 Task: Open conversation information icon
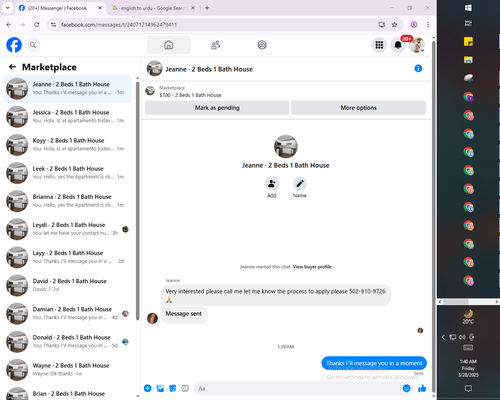pos(418,68)
